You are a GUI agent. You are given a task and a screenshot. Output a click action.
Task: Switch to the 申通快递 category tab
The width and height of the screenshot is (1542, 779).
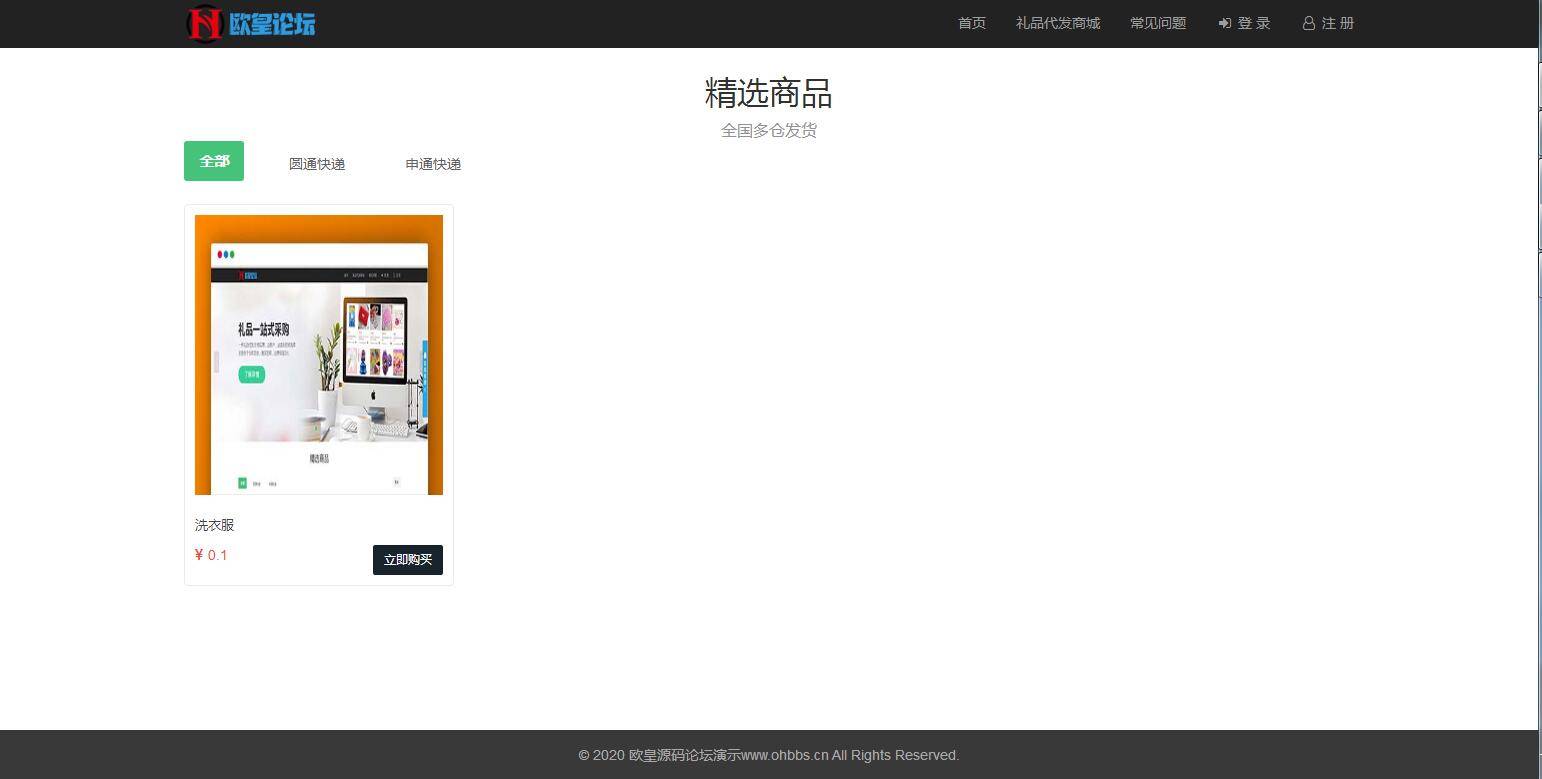432,164
